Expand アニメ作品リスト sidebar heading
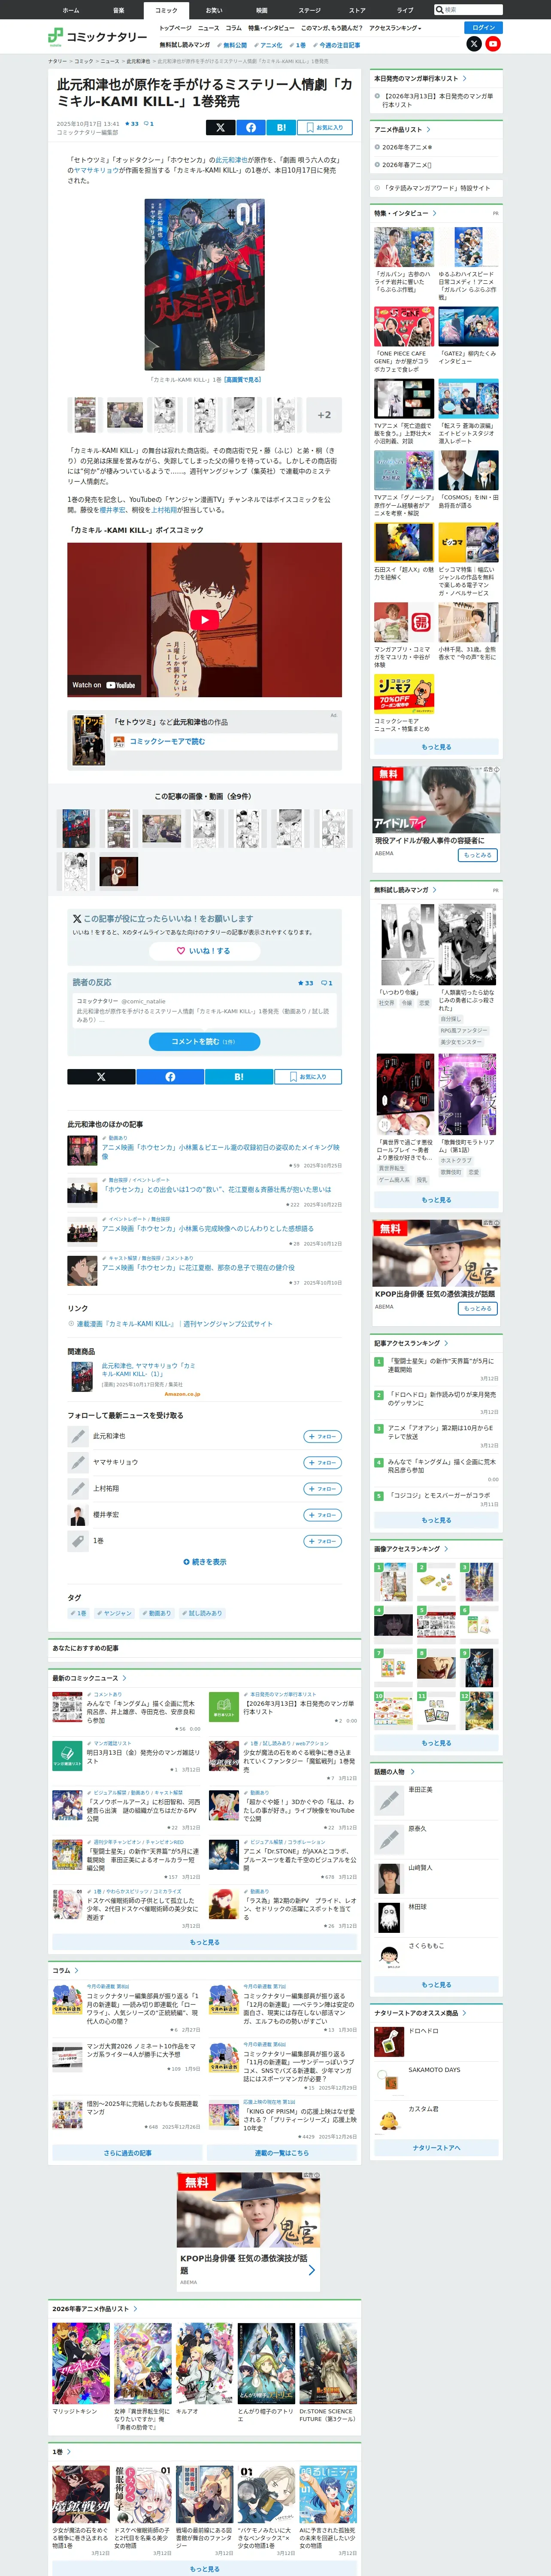Screen dimensions: 551x2576 pos(402,129)
